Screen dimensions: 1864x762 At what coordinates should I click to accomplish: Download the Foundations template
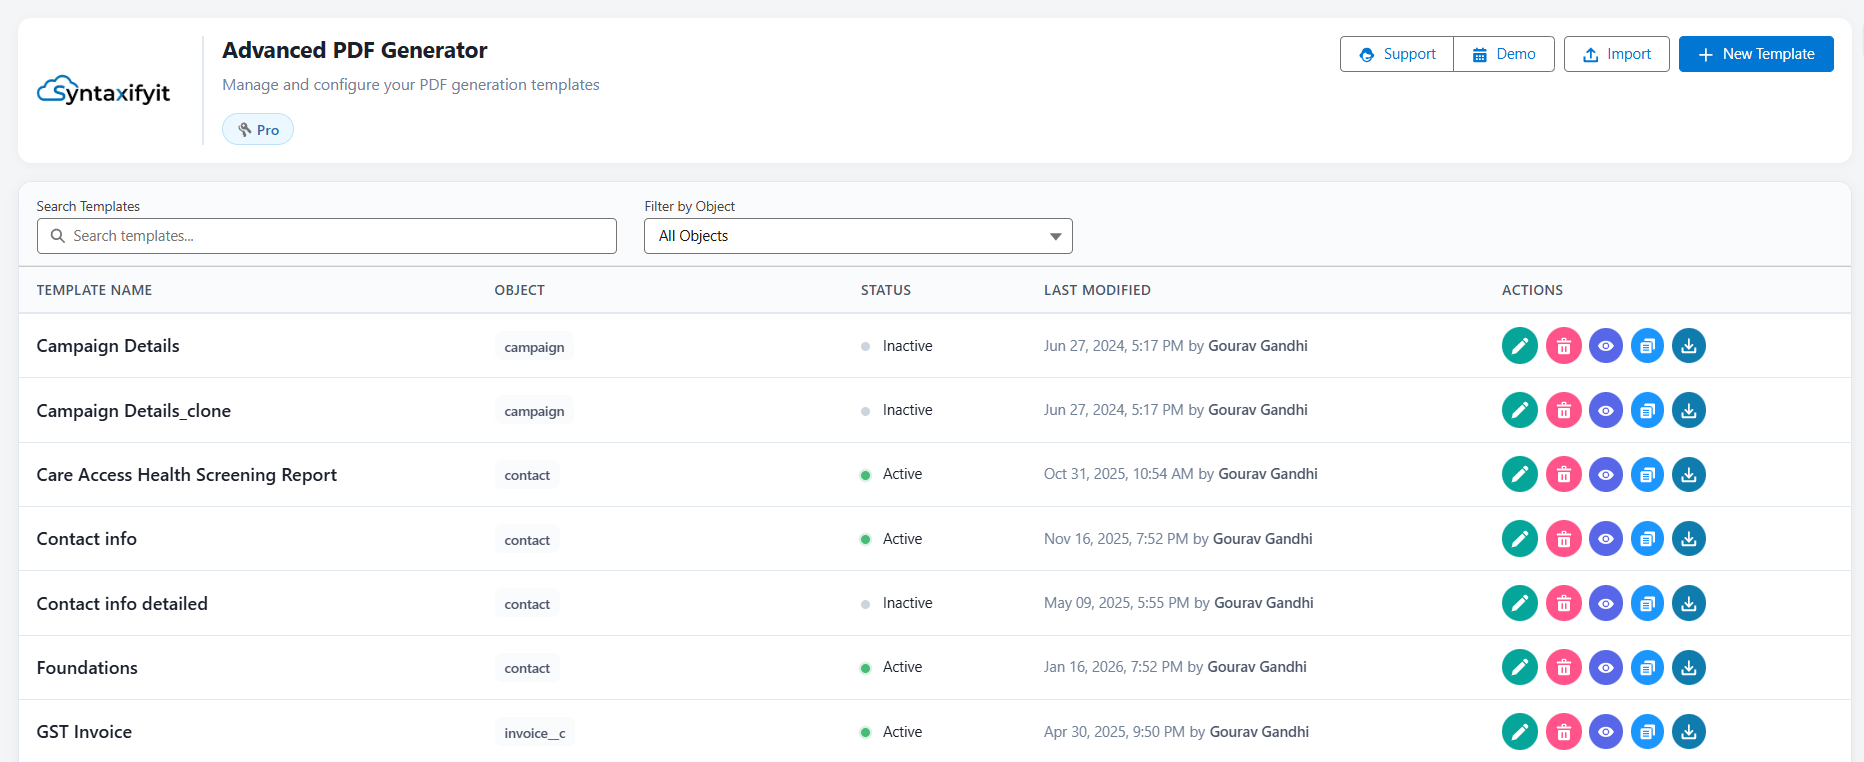1689,667
